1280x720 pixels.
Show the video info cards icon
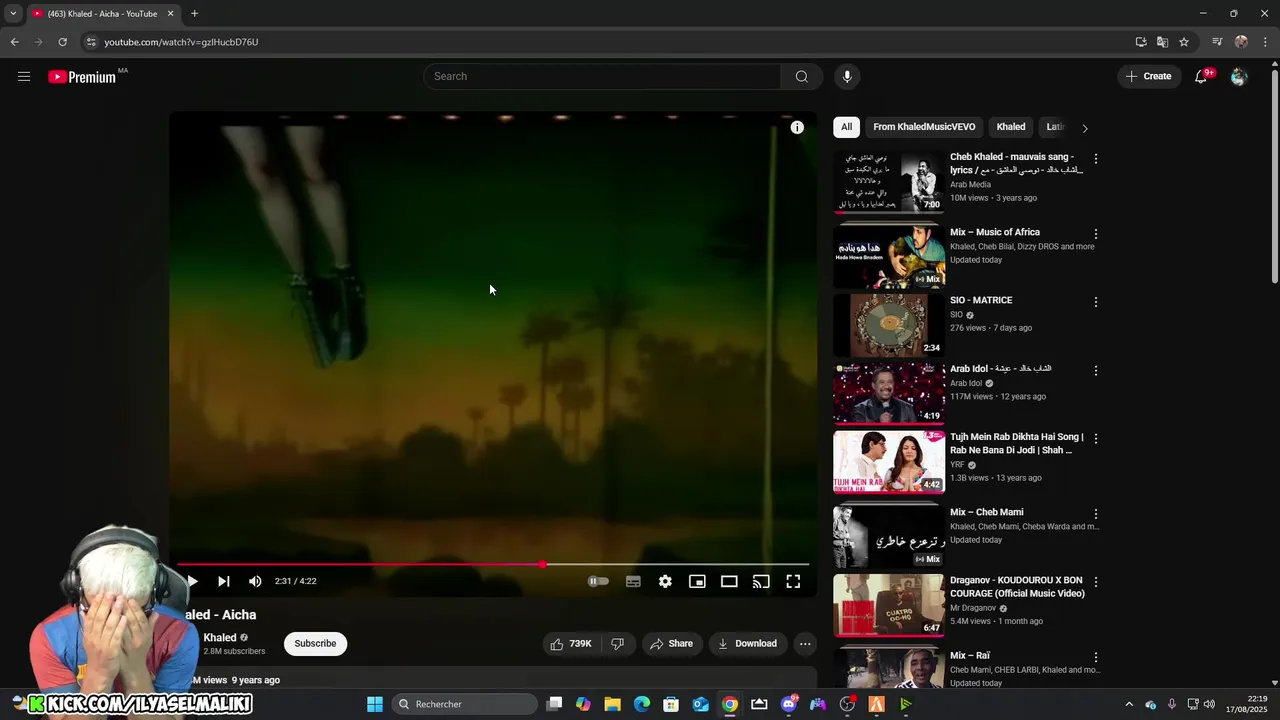point(797,127)
